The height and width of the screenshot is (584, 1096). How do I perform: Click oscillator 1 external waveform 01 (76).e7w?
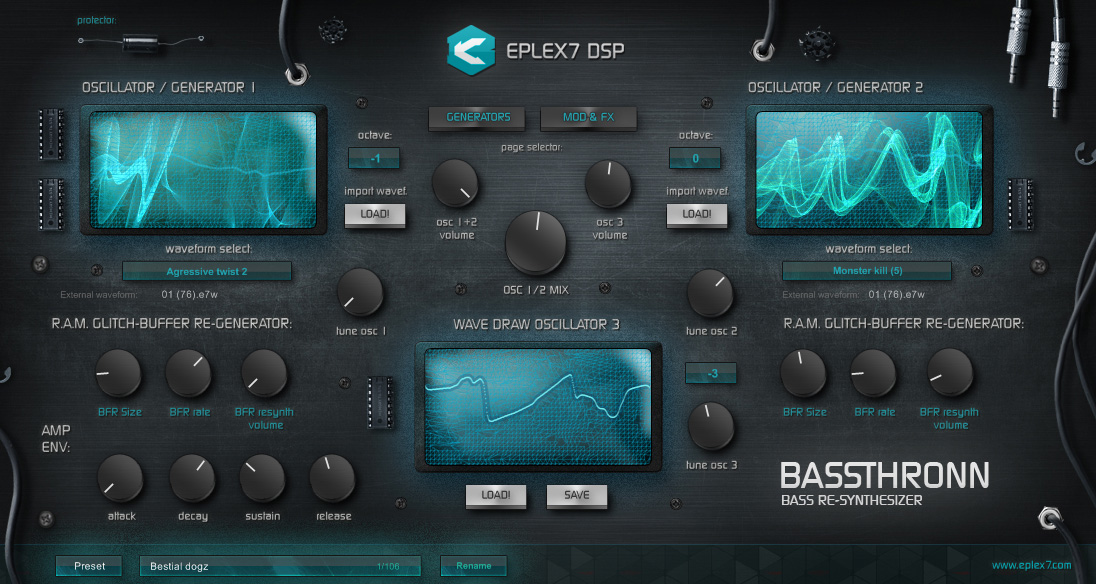[x=189, y=295]
